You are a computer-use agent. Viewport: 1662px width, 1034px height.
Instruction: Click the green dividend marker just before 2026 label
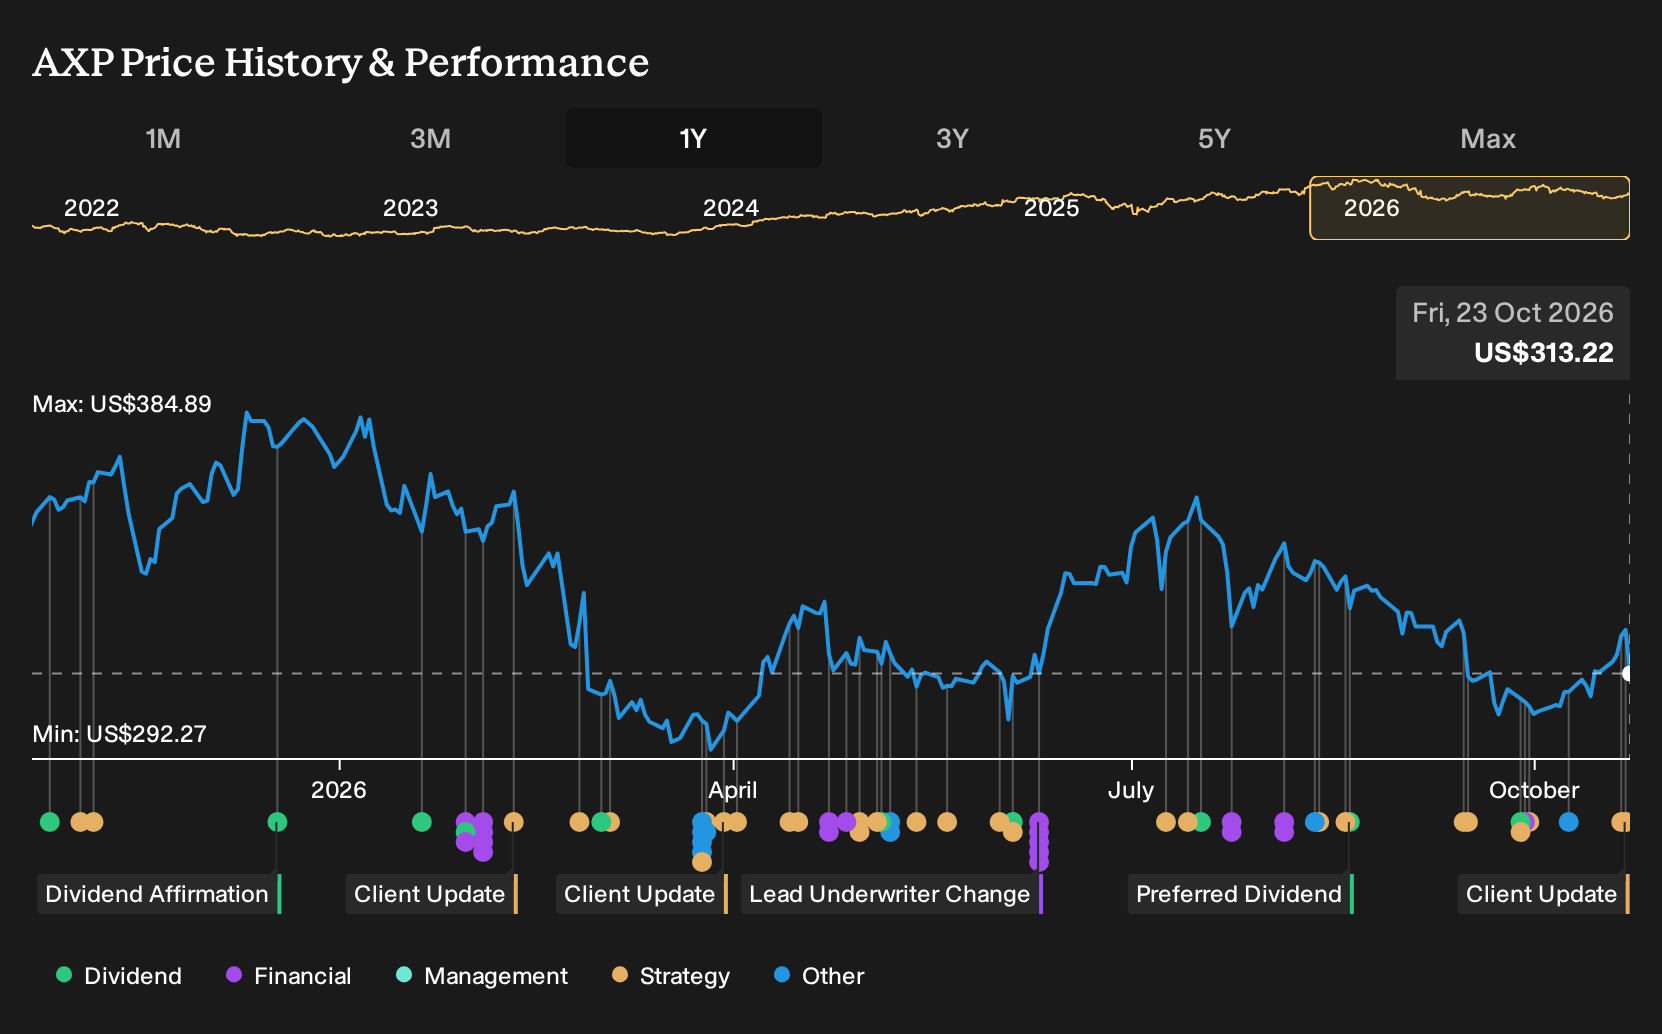(x=277, y=822)
